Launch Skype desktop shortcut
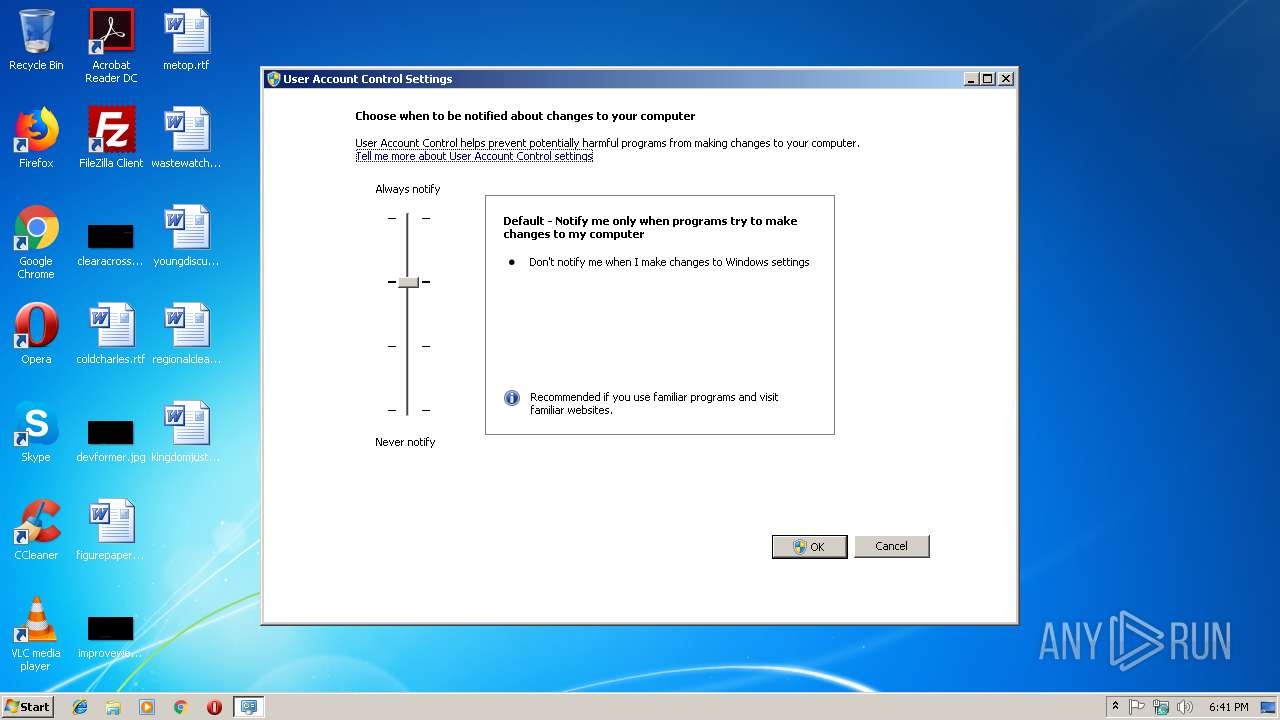 click(x=36, y=432)
